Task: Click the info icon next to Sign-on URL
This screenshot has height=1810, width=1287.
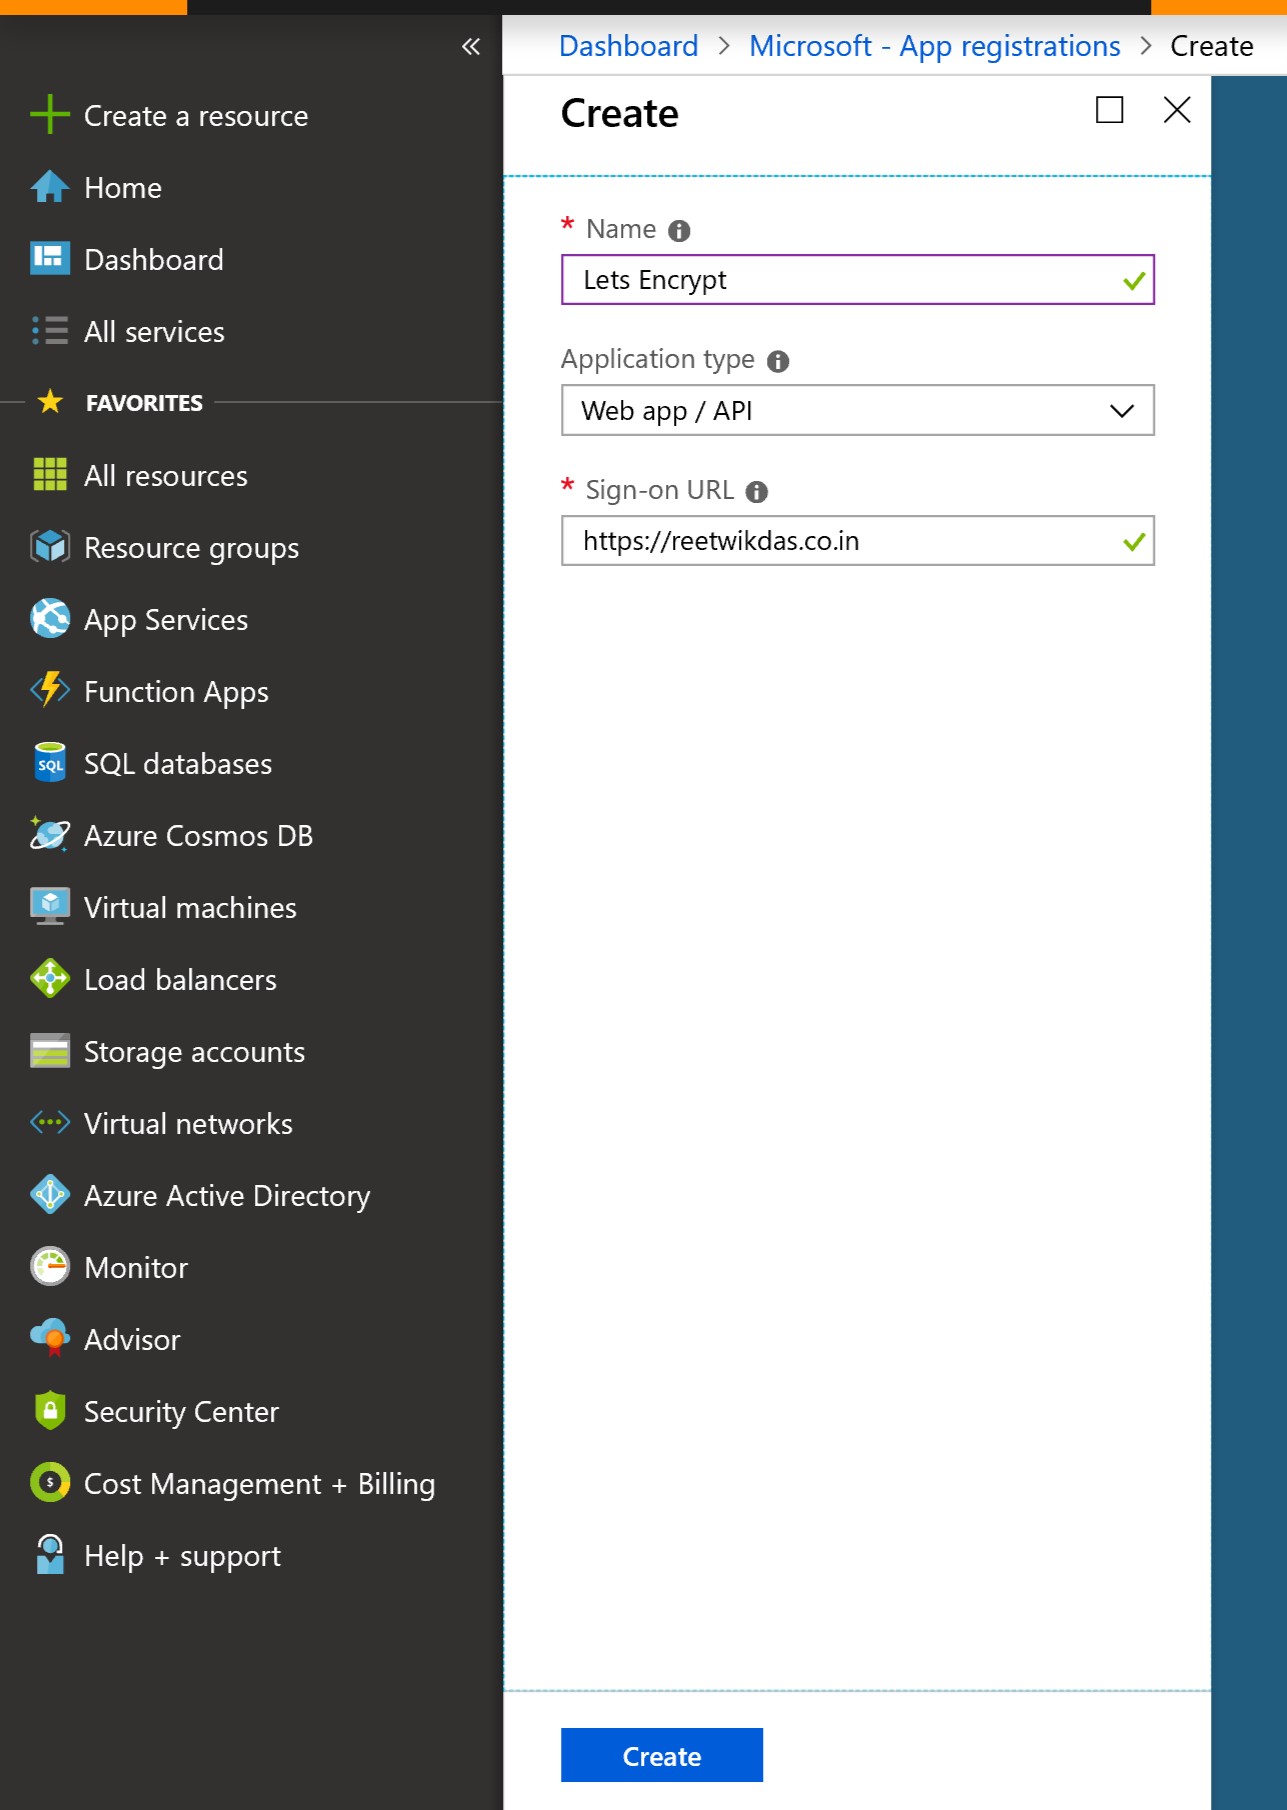Action: 757,492
